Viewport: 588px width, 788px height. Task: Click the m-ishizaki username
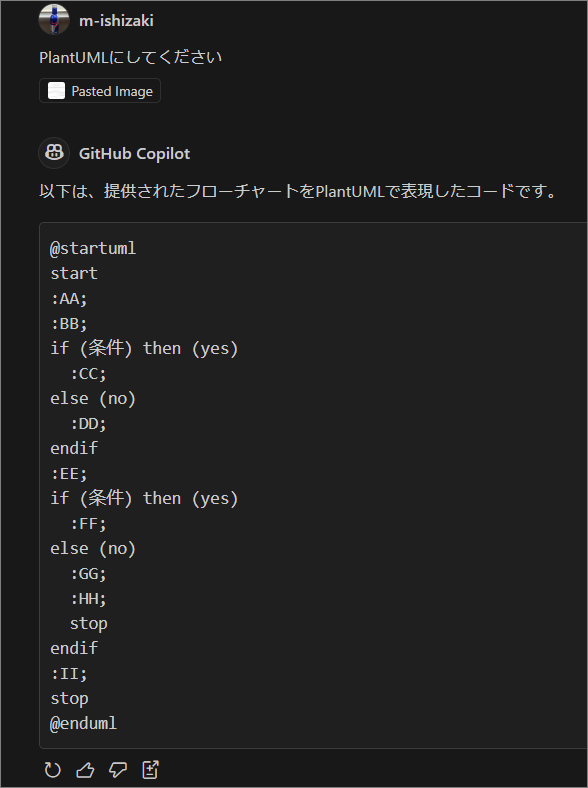(116, 21)
